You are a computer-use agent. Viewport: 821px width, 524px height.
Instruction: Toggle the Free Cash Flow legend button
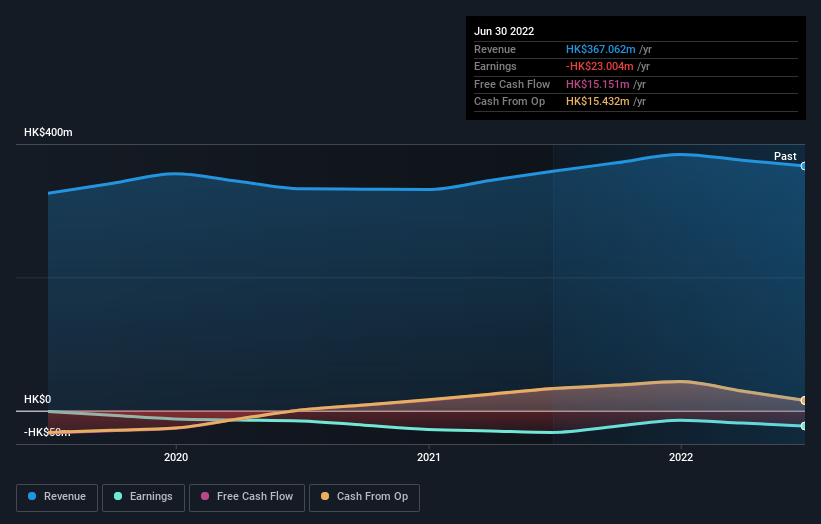[x=247, y=497]
